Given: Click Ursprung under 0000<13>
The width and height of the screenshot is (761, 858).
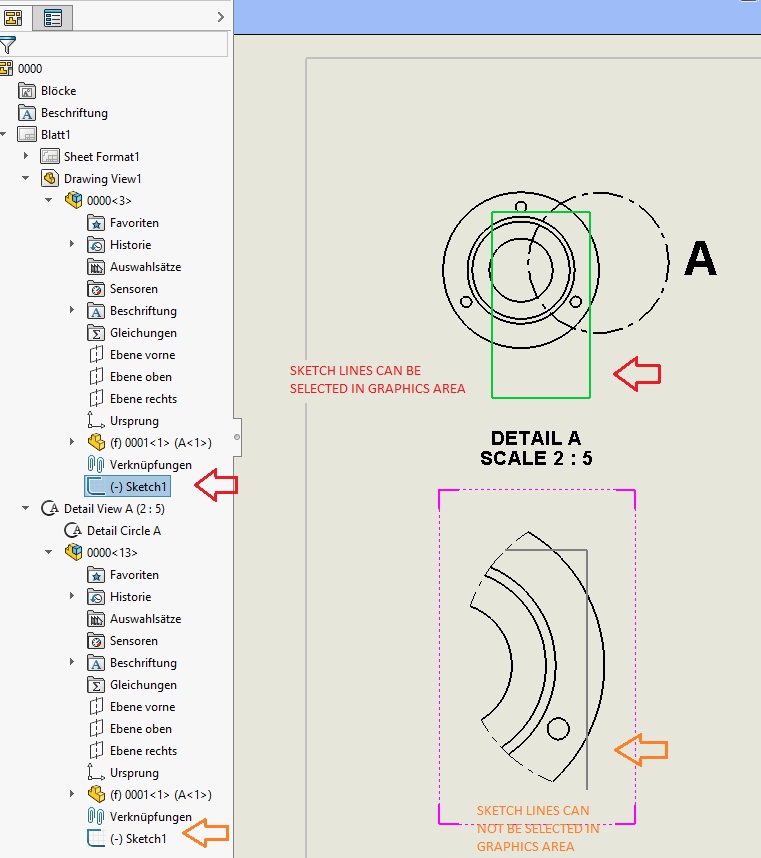Looking at the screenshot, I should pyautogui.click(x=134, y=773).
